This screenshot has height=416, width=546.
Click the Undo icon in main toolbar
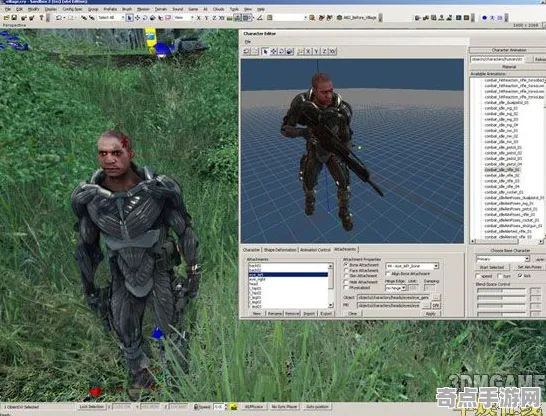click(58, 17)
